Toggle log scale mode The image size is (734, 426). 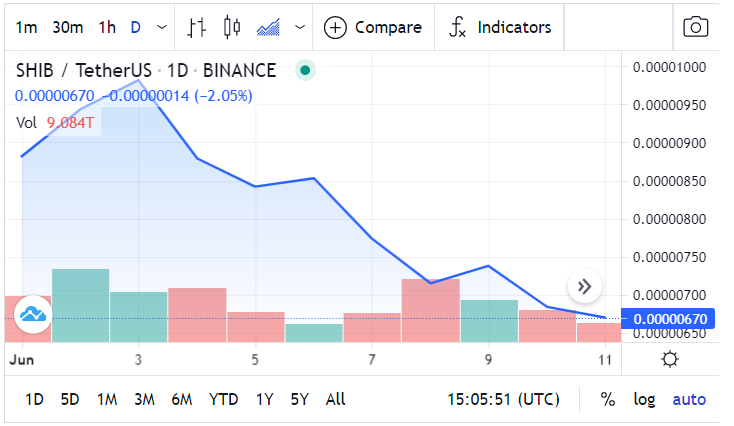tap(644, 399)
